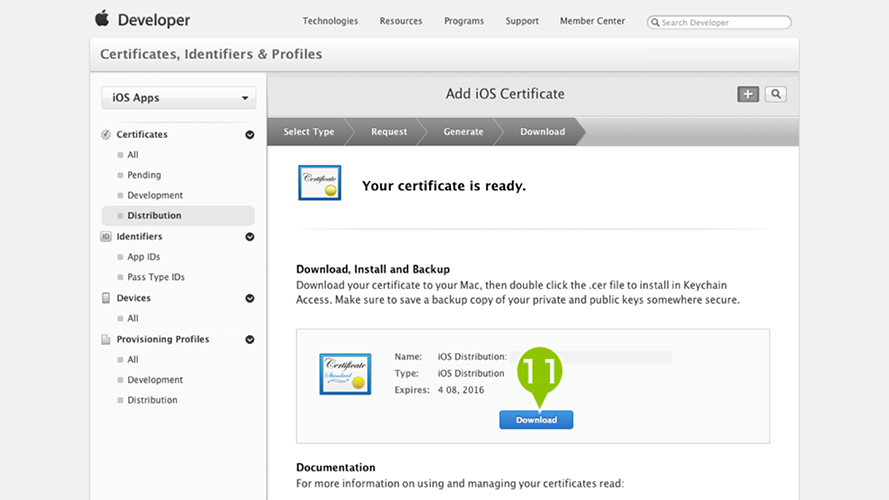Show Development certificates
The width and height of the screenshot is (889, 500).
155,195
